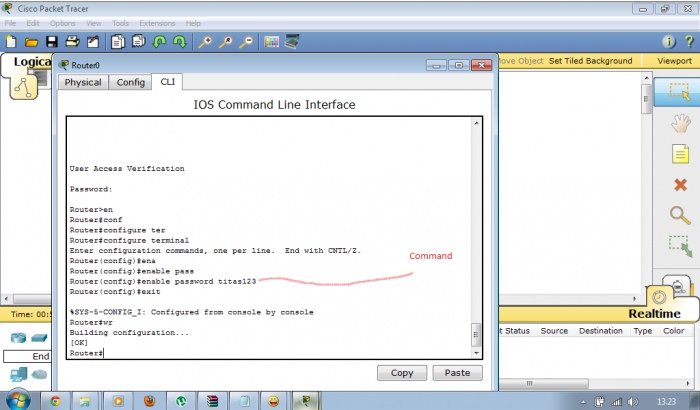Screen dimensions: 700x410
Task: Click the Help question mark icon
Action: 689,42
